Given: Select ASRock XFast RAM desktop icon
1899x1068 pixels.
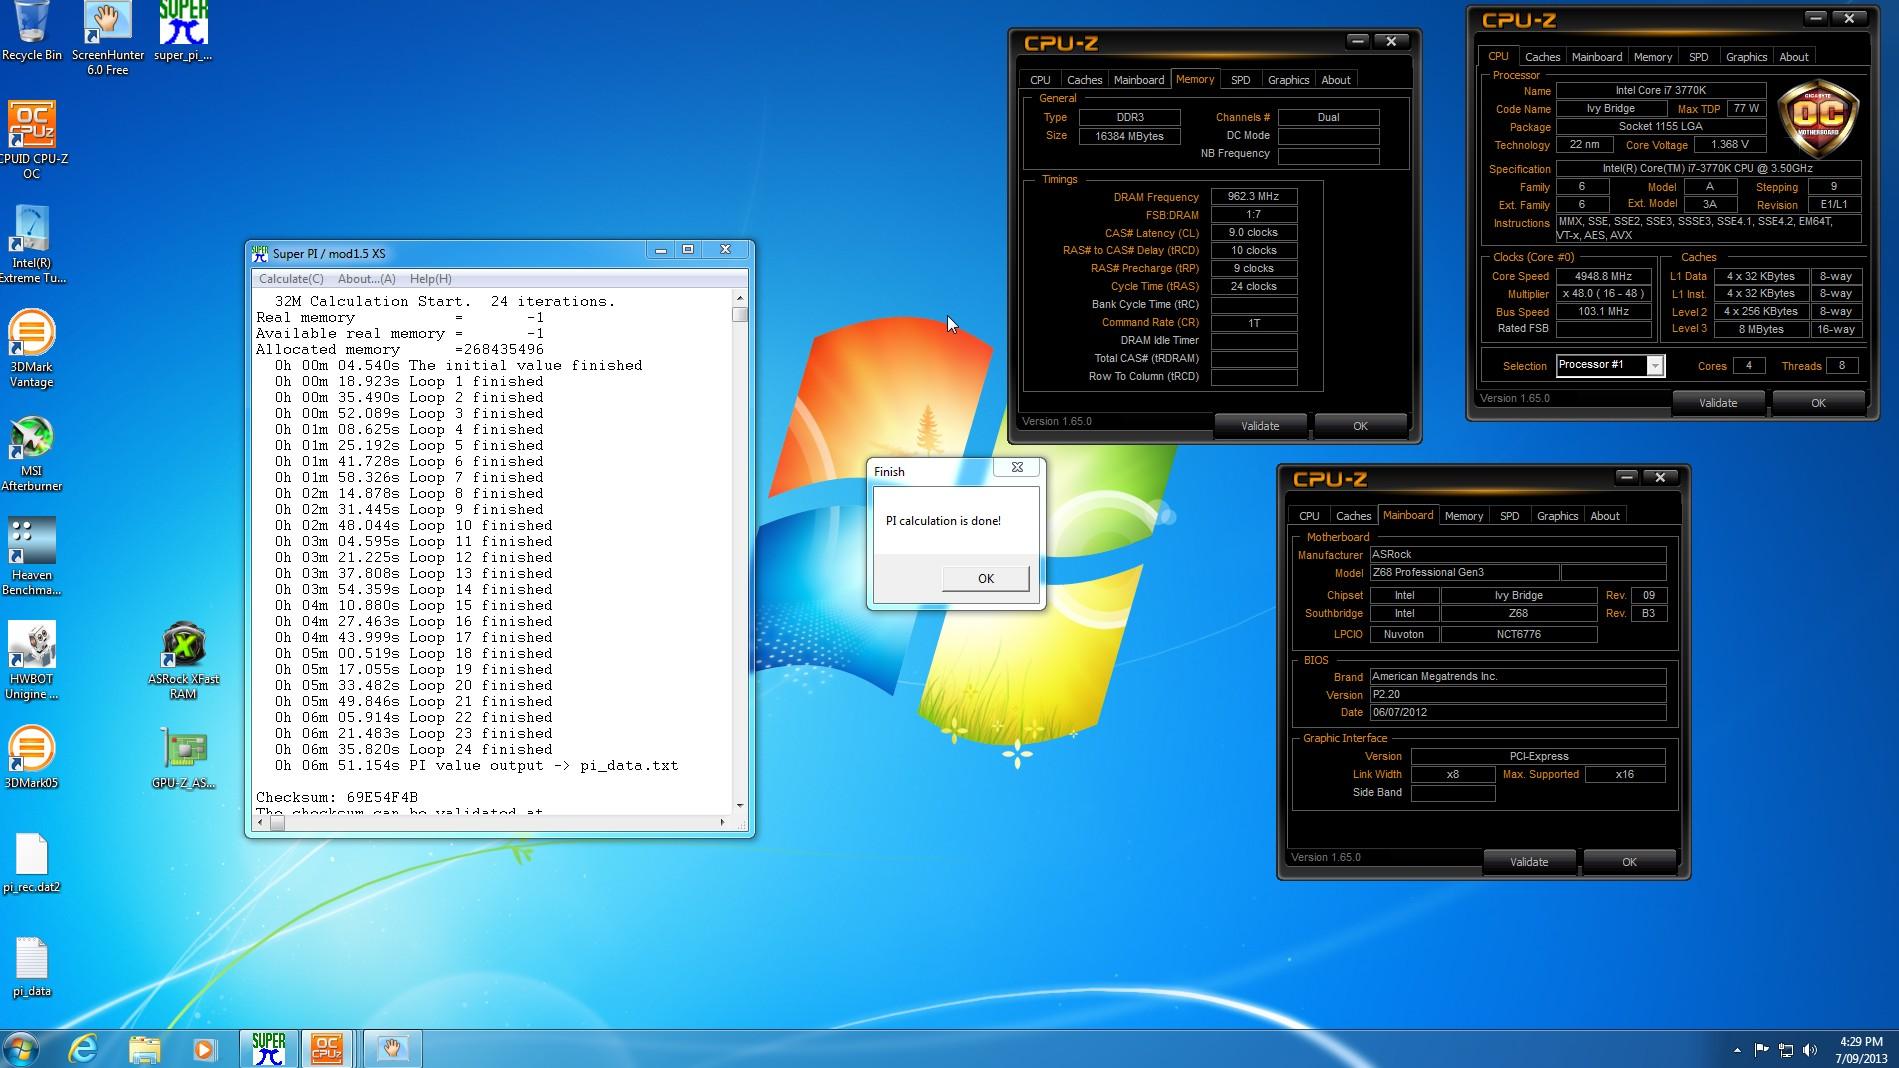Looking at the screenshot, I should coord(183,661).
